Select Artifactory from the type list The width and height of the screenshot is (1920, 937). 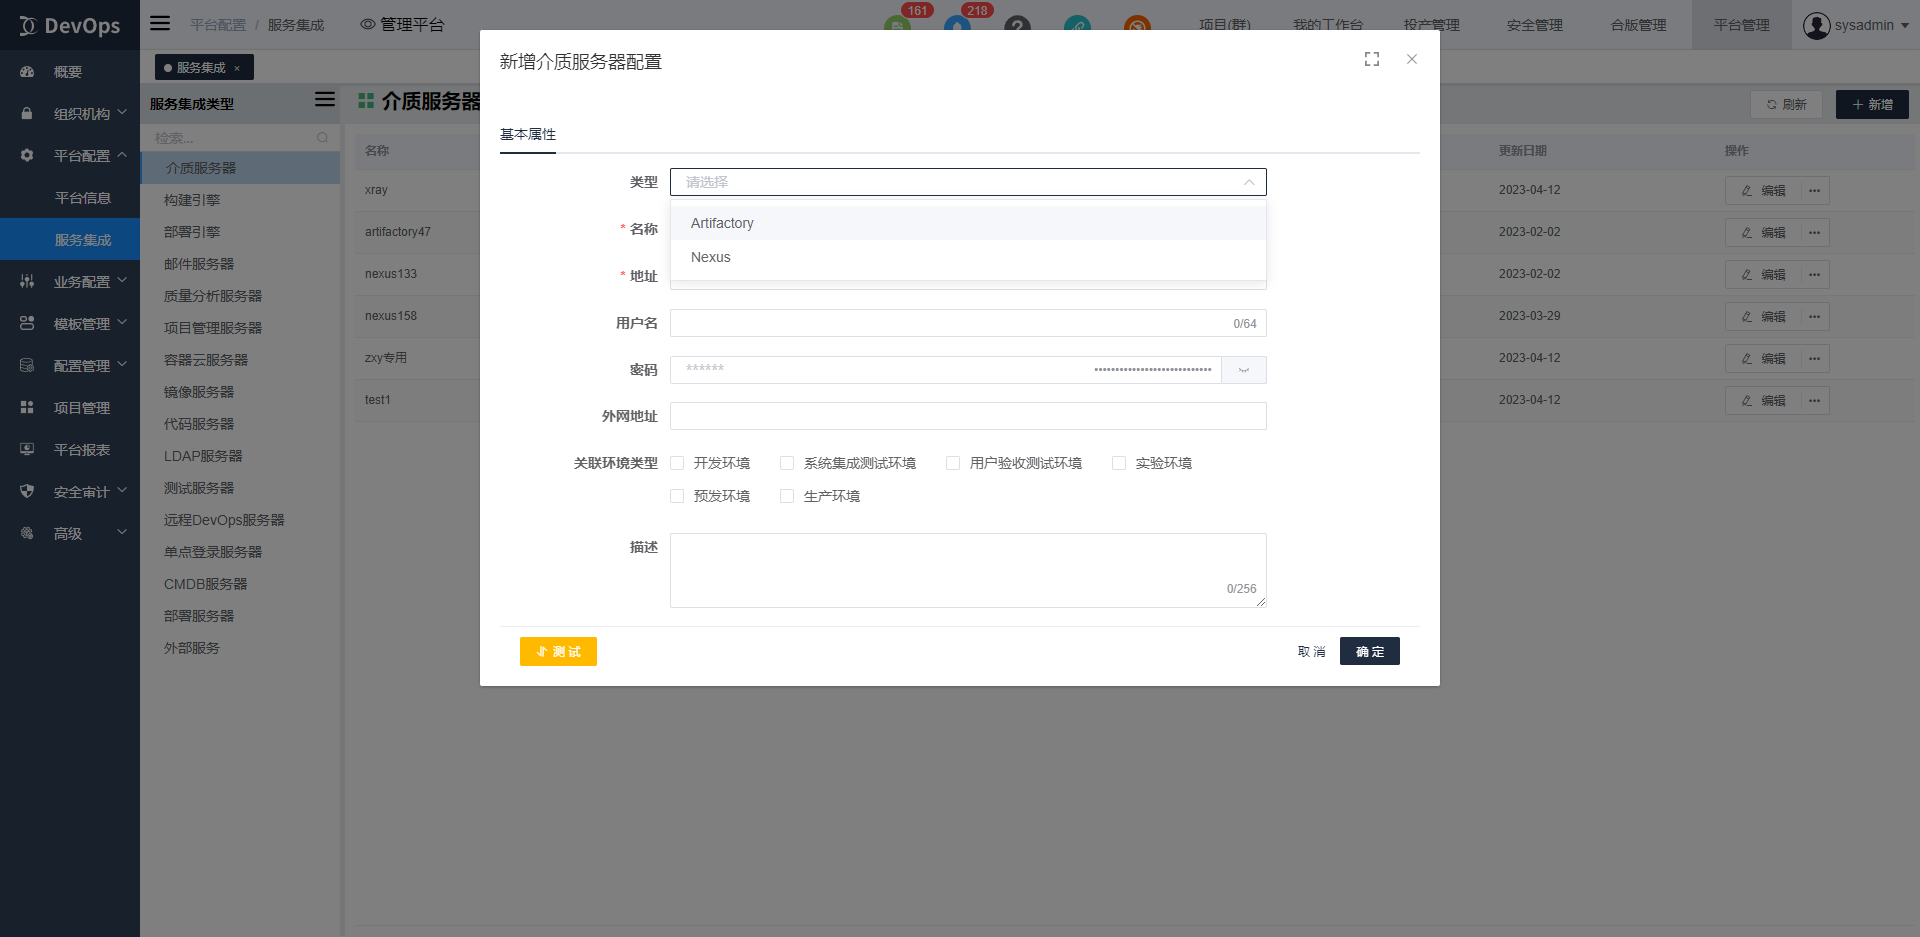tap(968, 223)
